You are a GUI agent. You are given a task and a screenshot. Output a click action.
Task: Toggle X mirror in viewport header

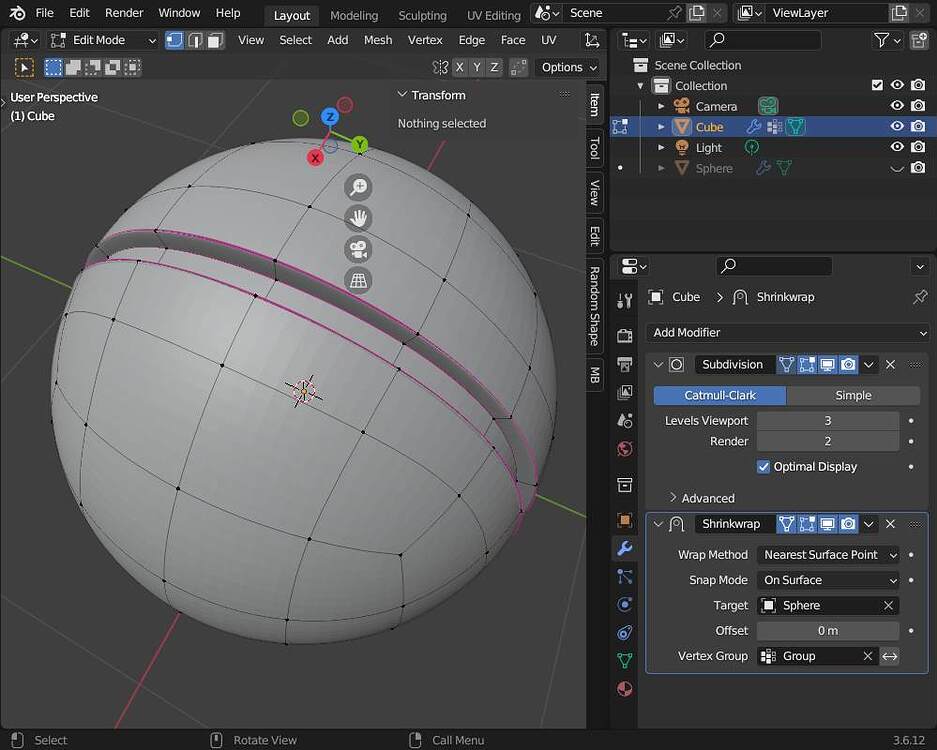(x=459, y=68)
